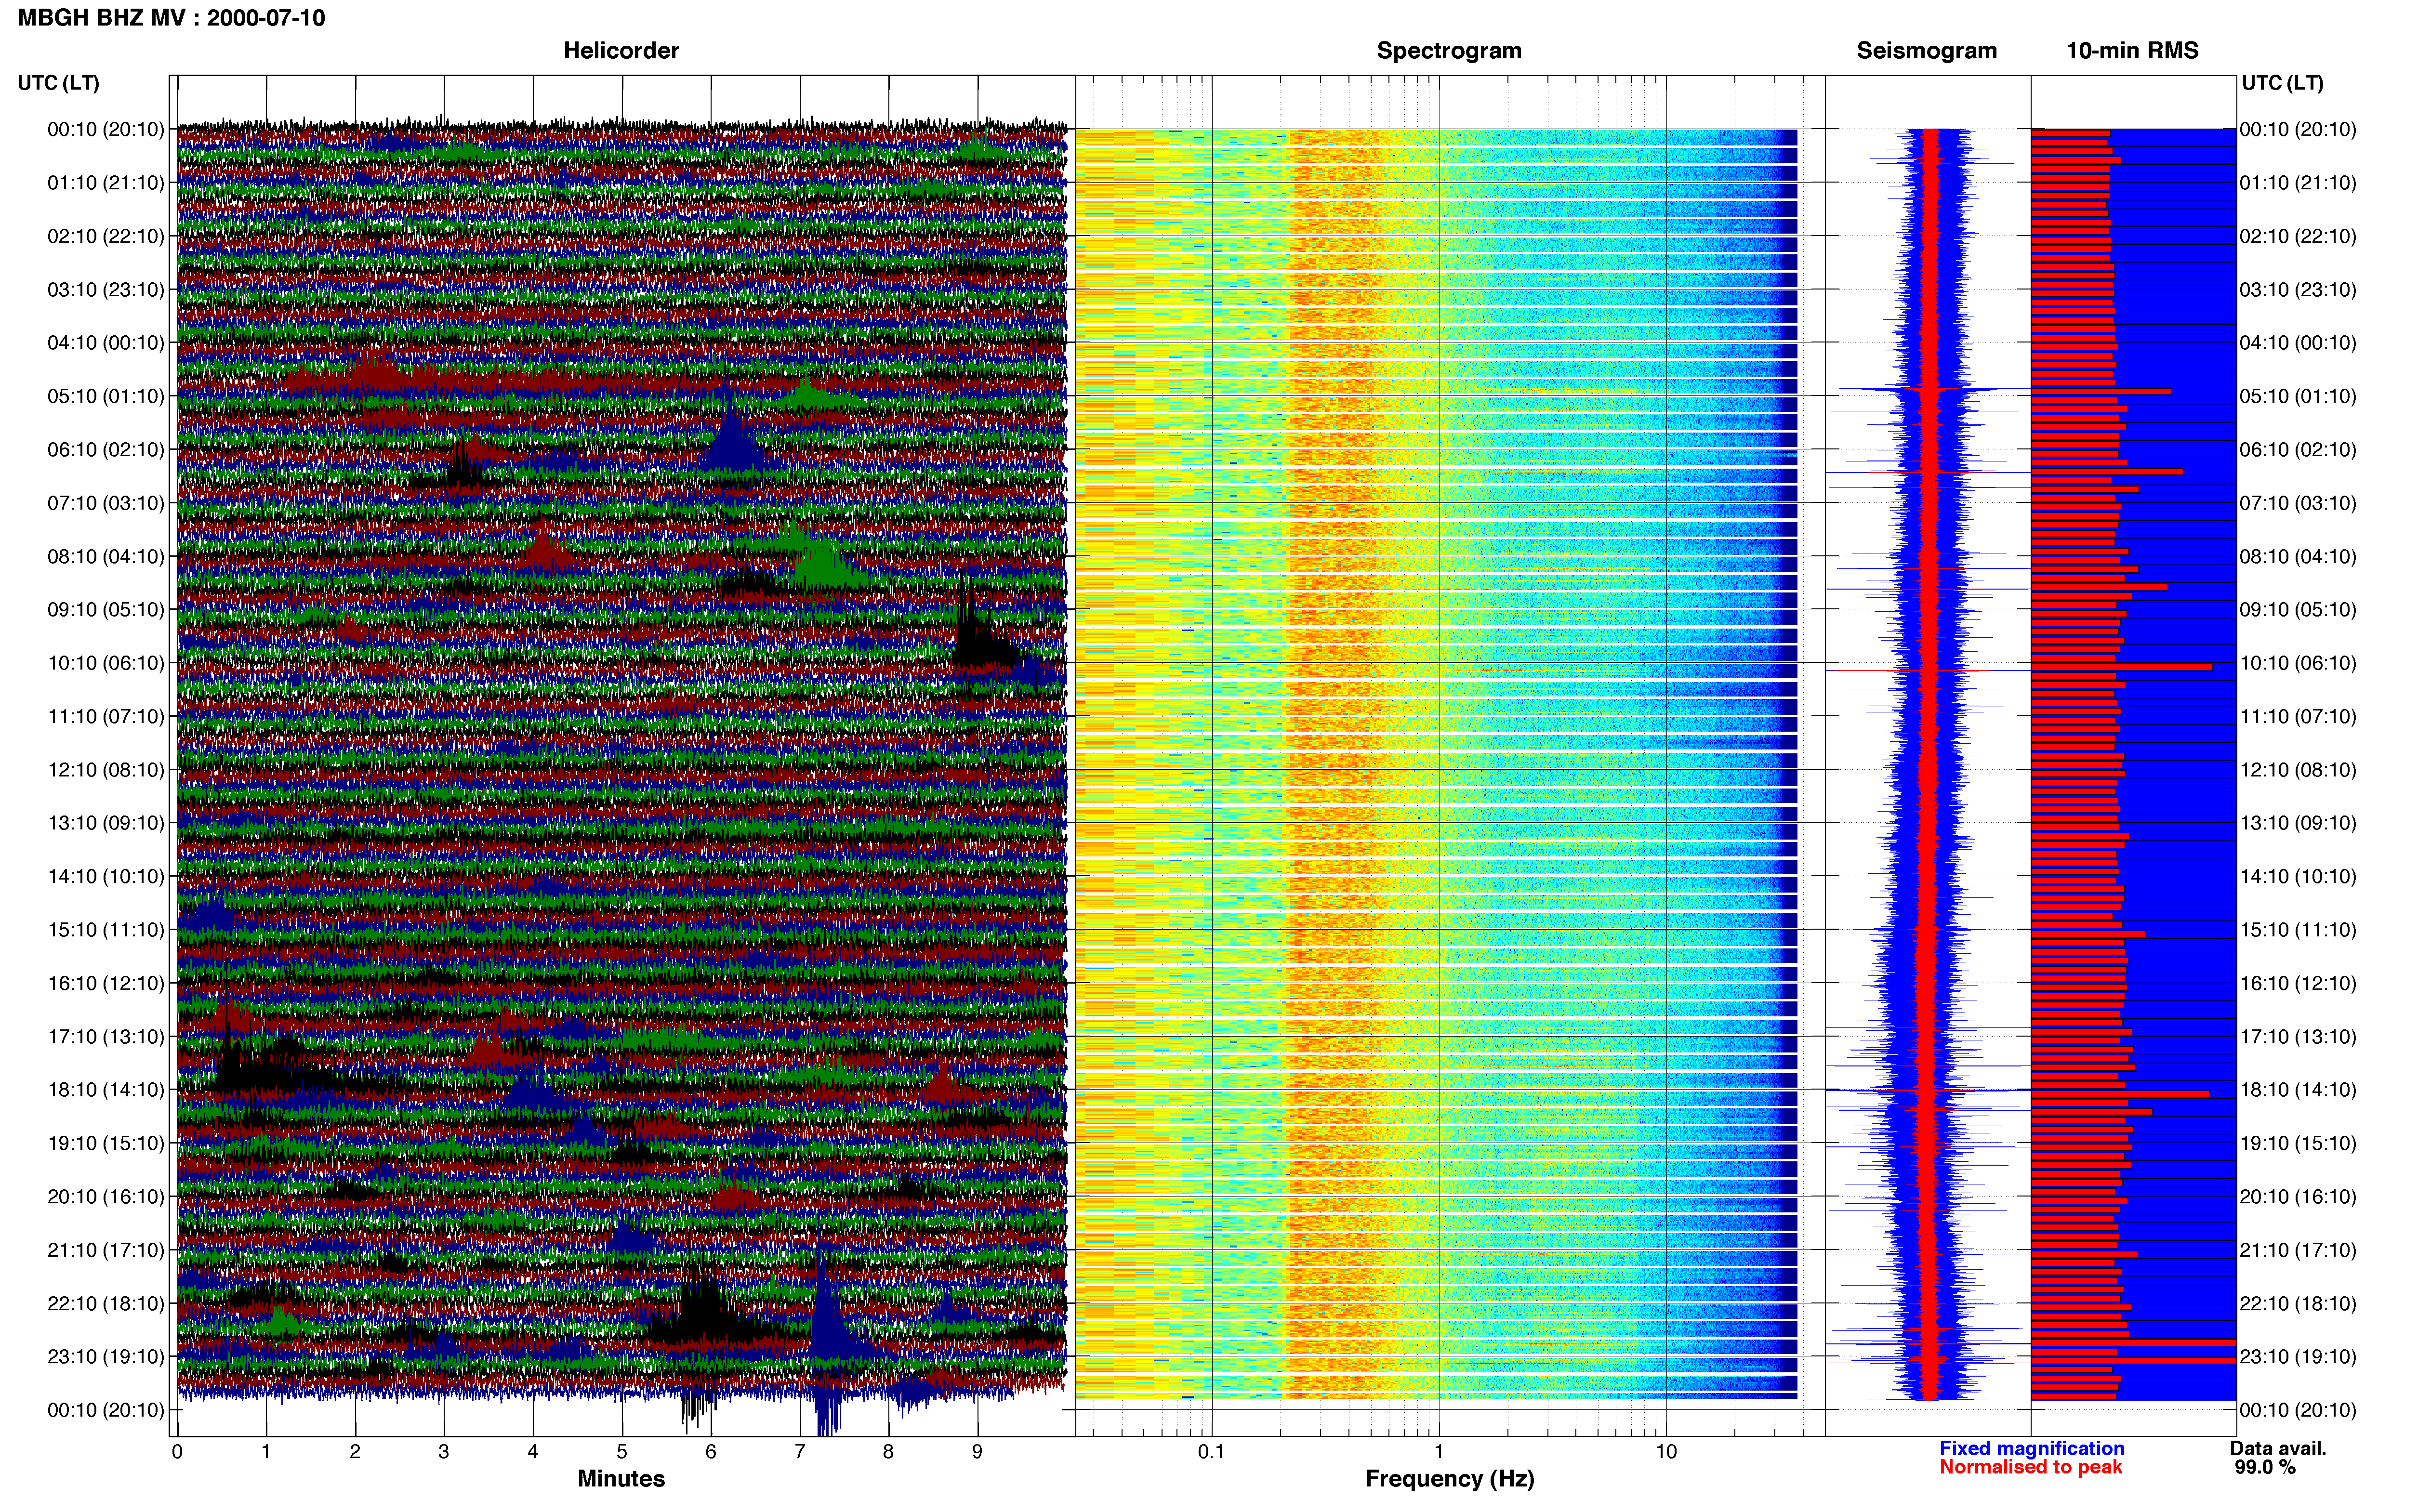The height and width of the screenshot is (1512, 2418).
Task: Click the "10-min RMS" panel heading
Action: pos(2132,51)
